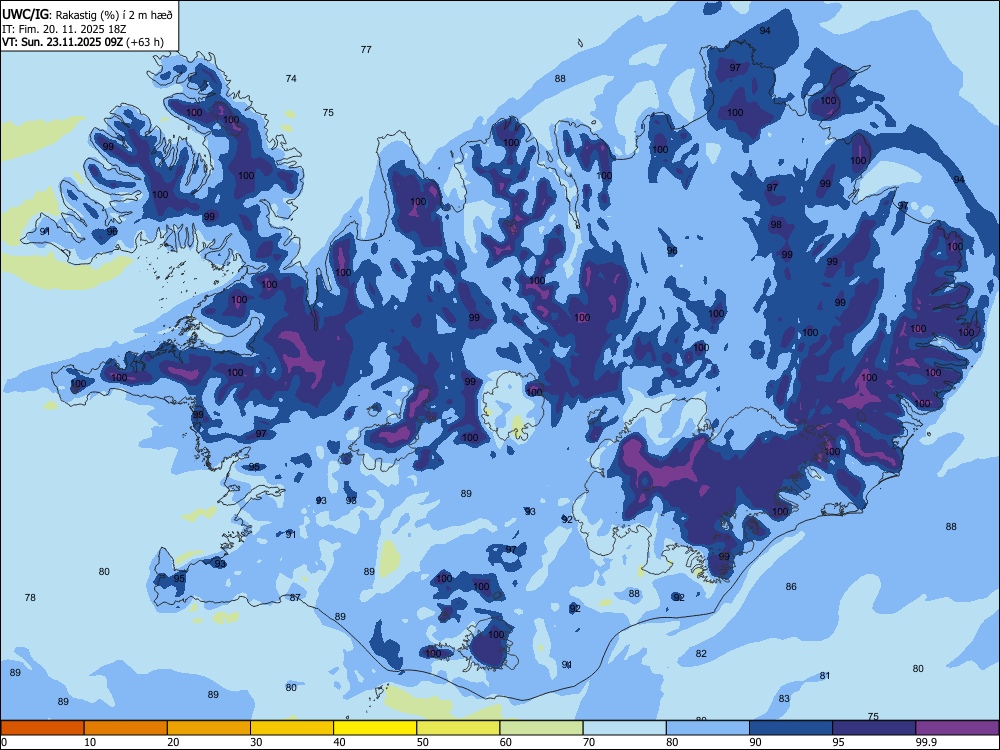Click the 'VT: Sun. 23.11.2025 09Z (+63 h)' line
Image resolution: width=1000 pixels, height=750 pixels.
tap(83, 42)
